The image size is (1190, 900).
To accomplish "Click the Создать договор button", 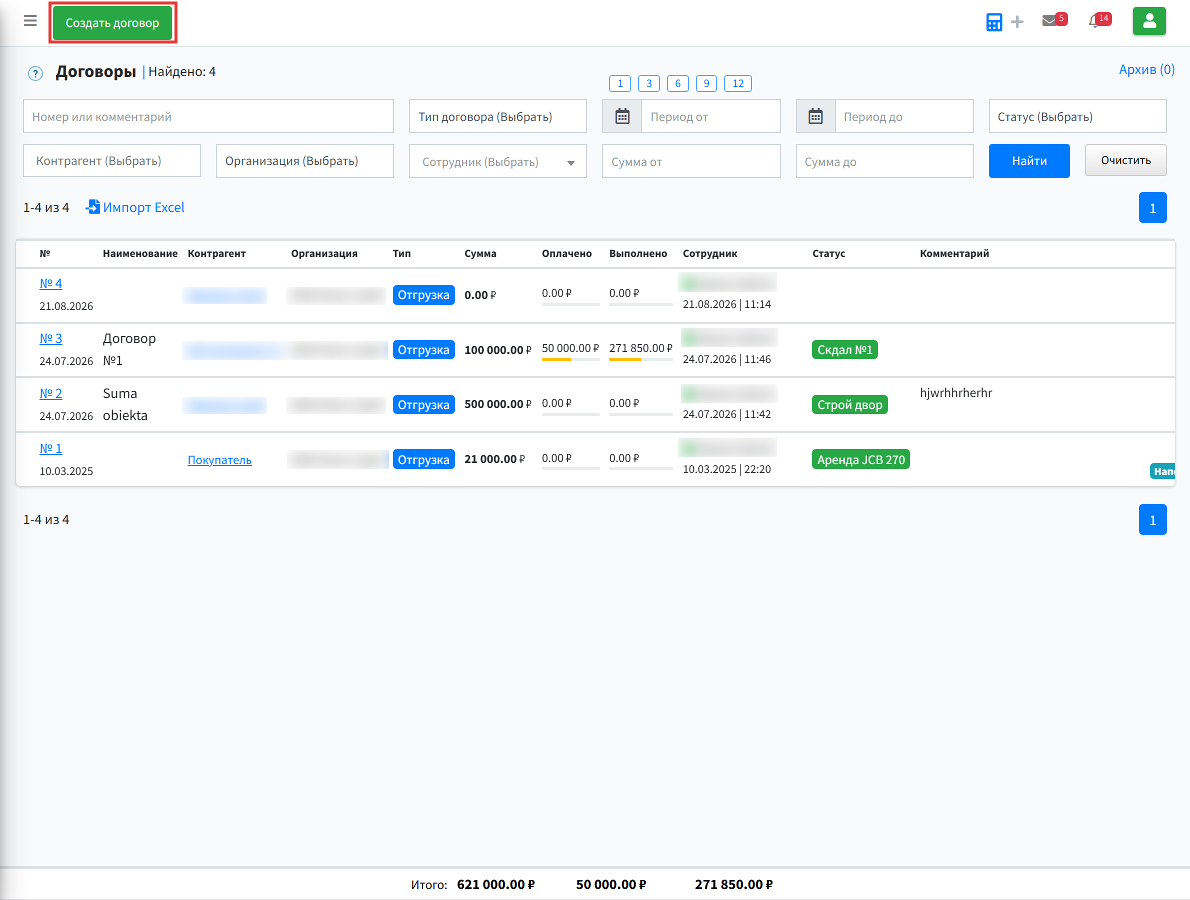I will click(112, 23).
